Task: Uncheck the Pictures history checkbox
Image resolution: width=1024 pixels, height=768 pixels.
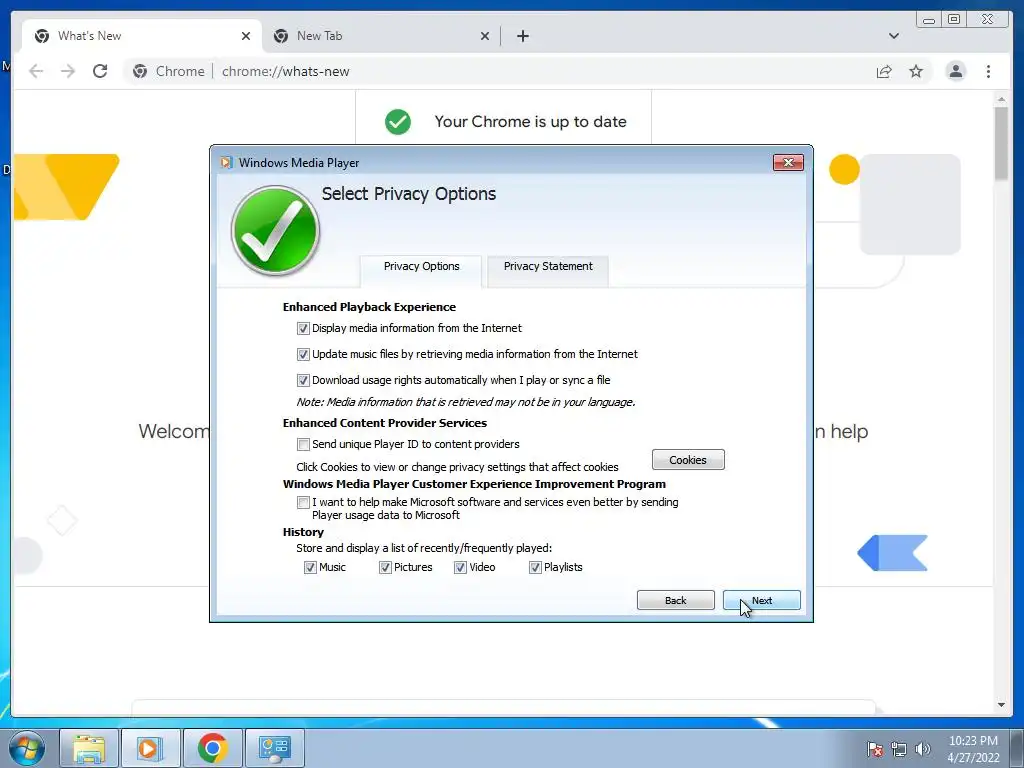Action: (x=385, y=568)
